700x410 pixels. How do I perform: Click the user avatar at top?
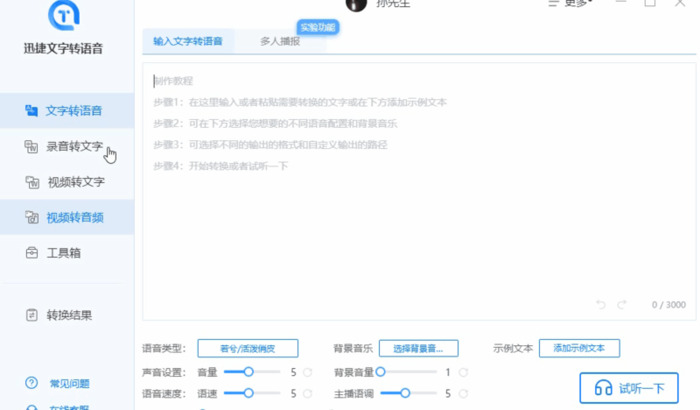[x=356, y=4]
